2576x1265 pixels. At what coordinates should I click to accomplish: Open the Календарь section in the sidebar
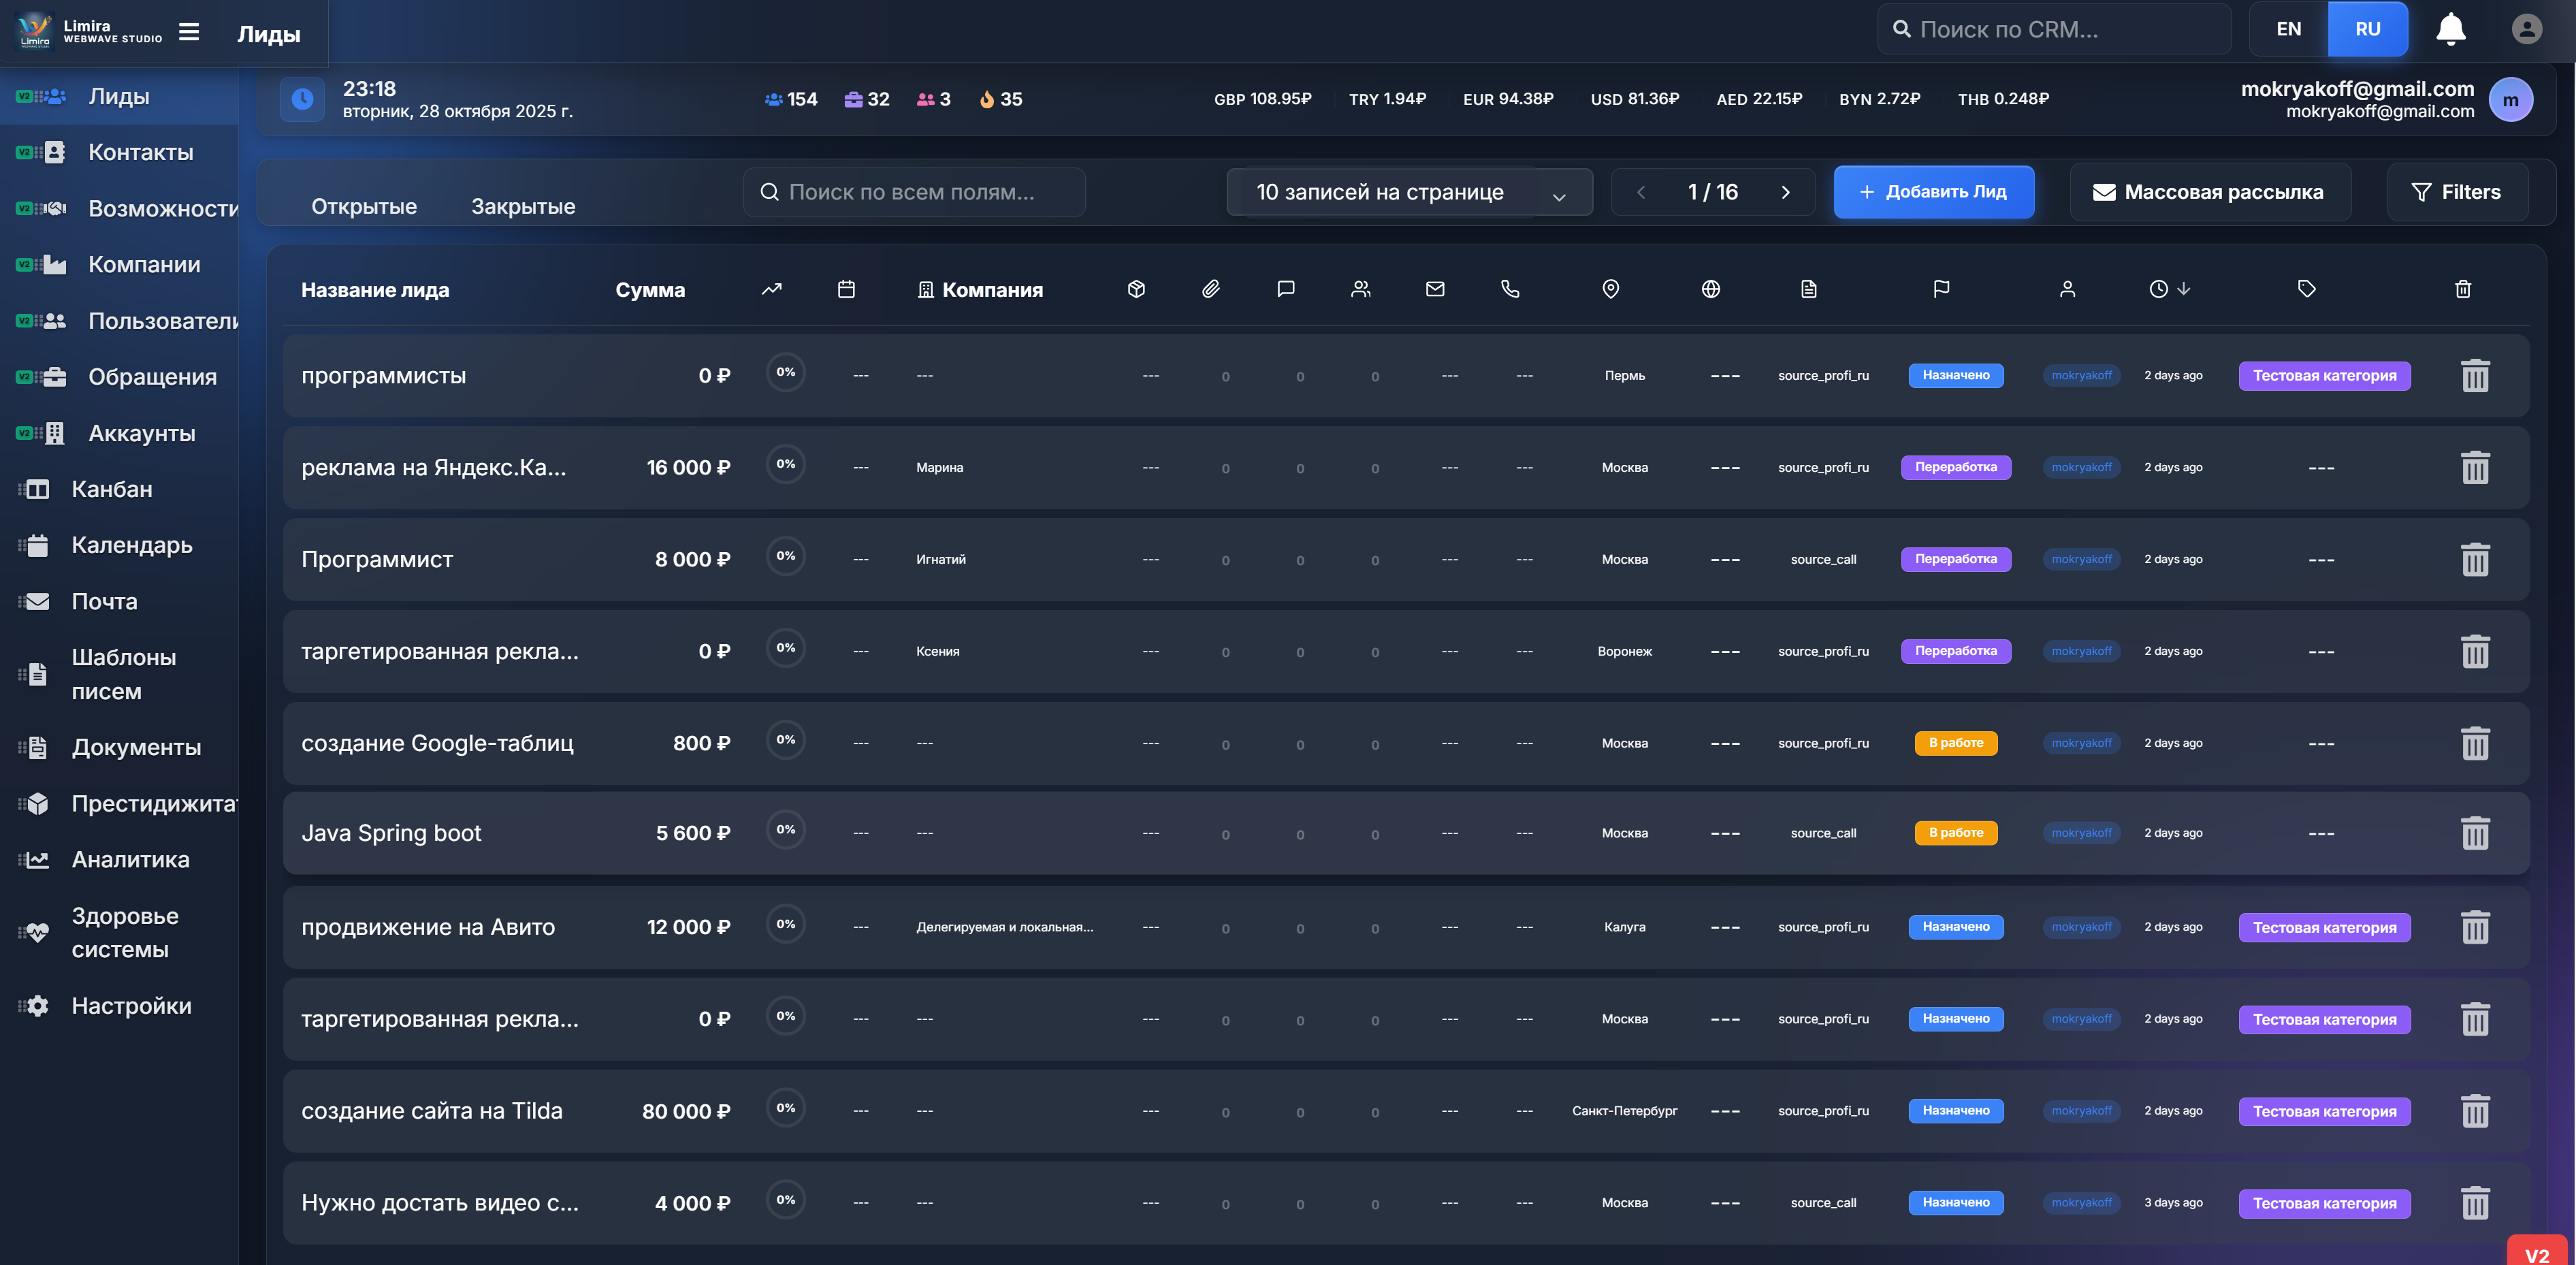point(130,546)
